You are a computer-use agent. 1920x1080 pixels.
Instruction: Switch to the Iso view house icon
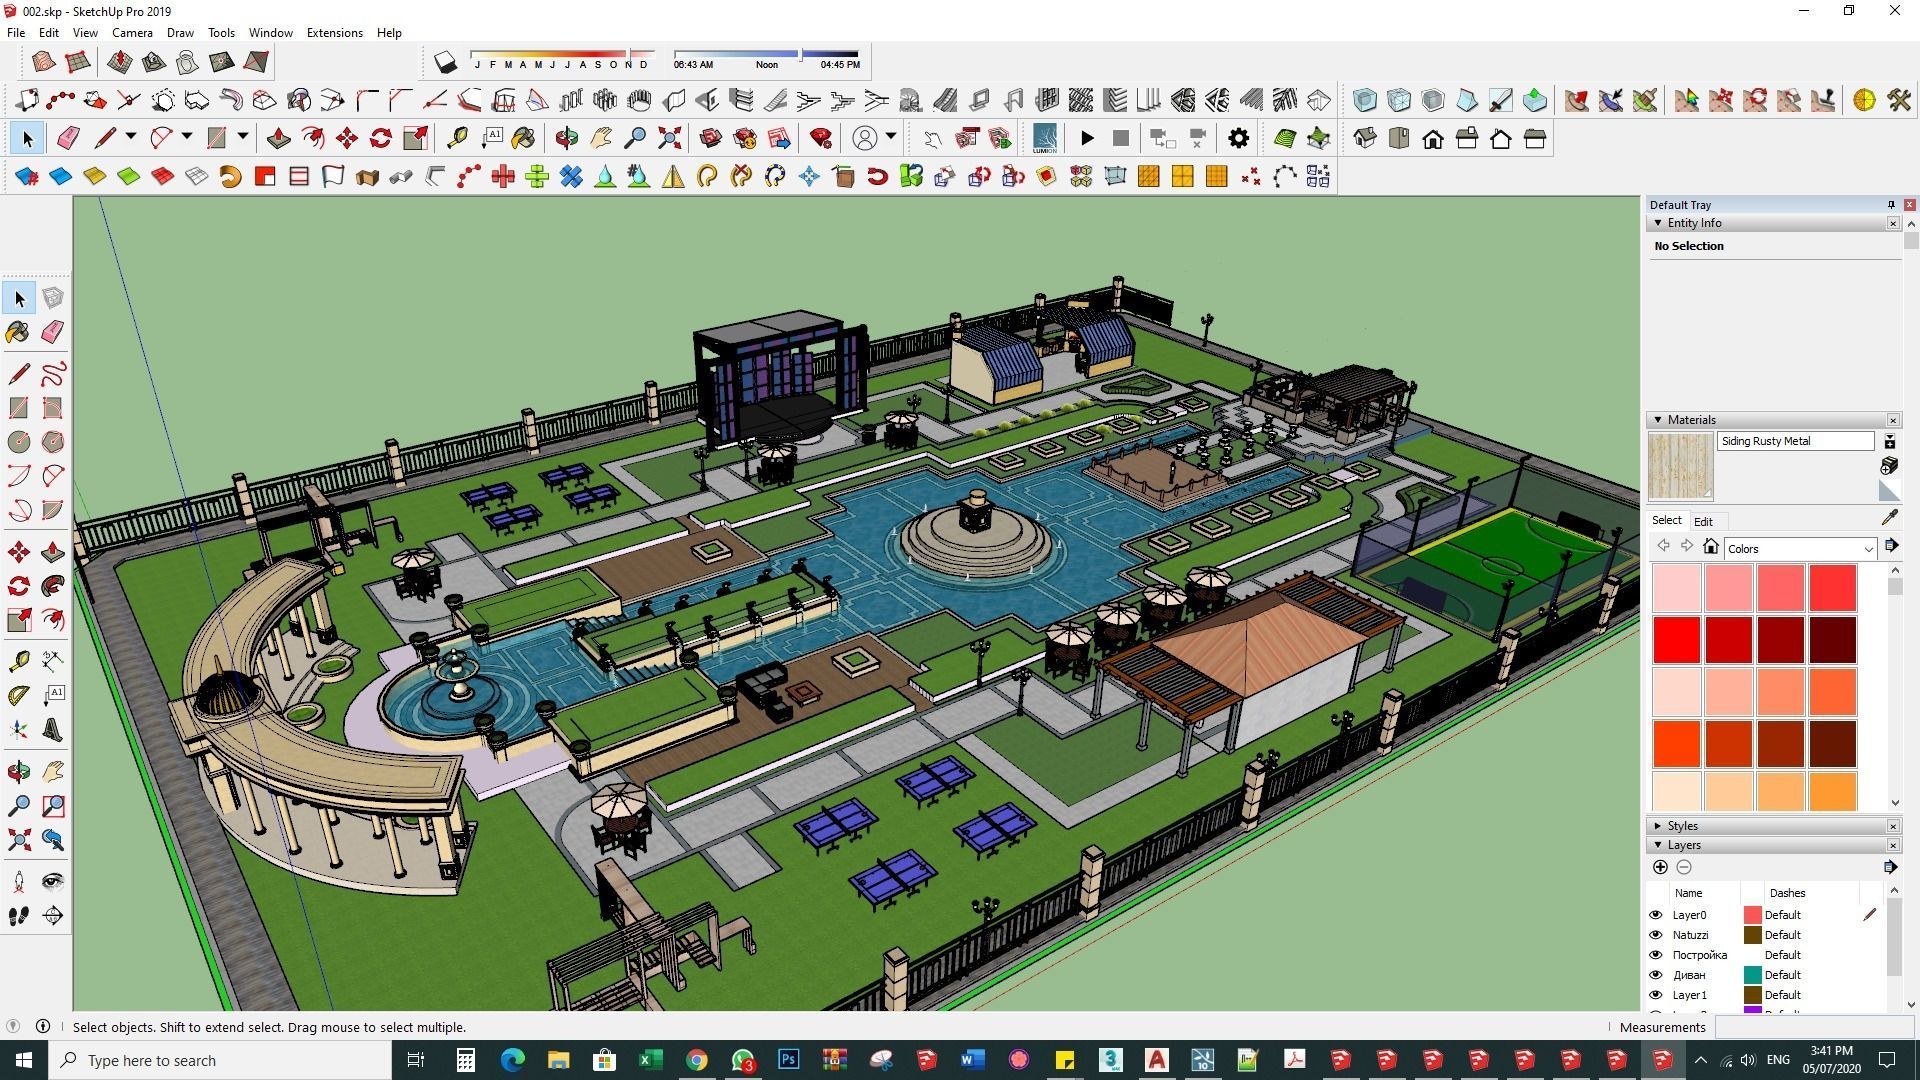pyautogui.click(x=1365, y=138)
